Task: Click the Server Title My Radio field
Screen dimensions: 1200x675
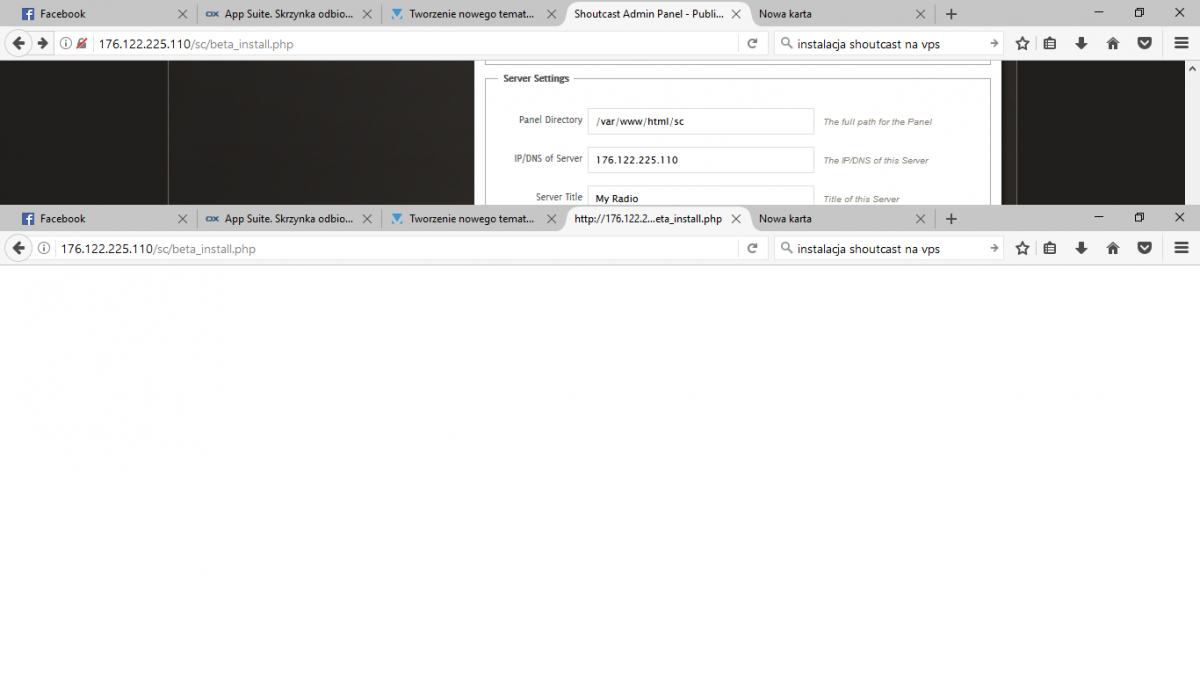Action: click(x=701, y=195)
